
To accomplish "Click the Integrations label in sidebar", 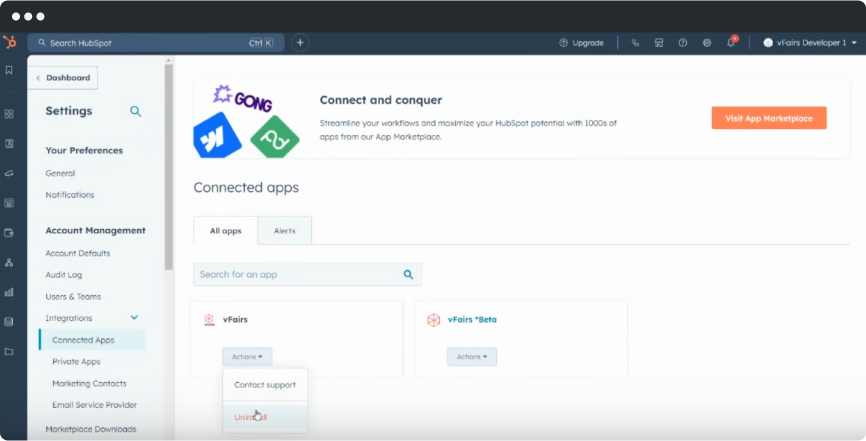I will (x=68, y=318).
